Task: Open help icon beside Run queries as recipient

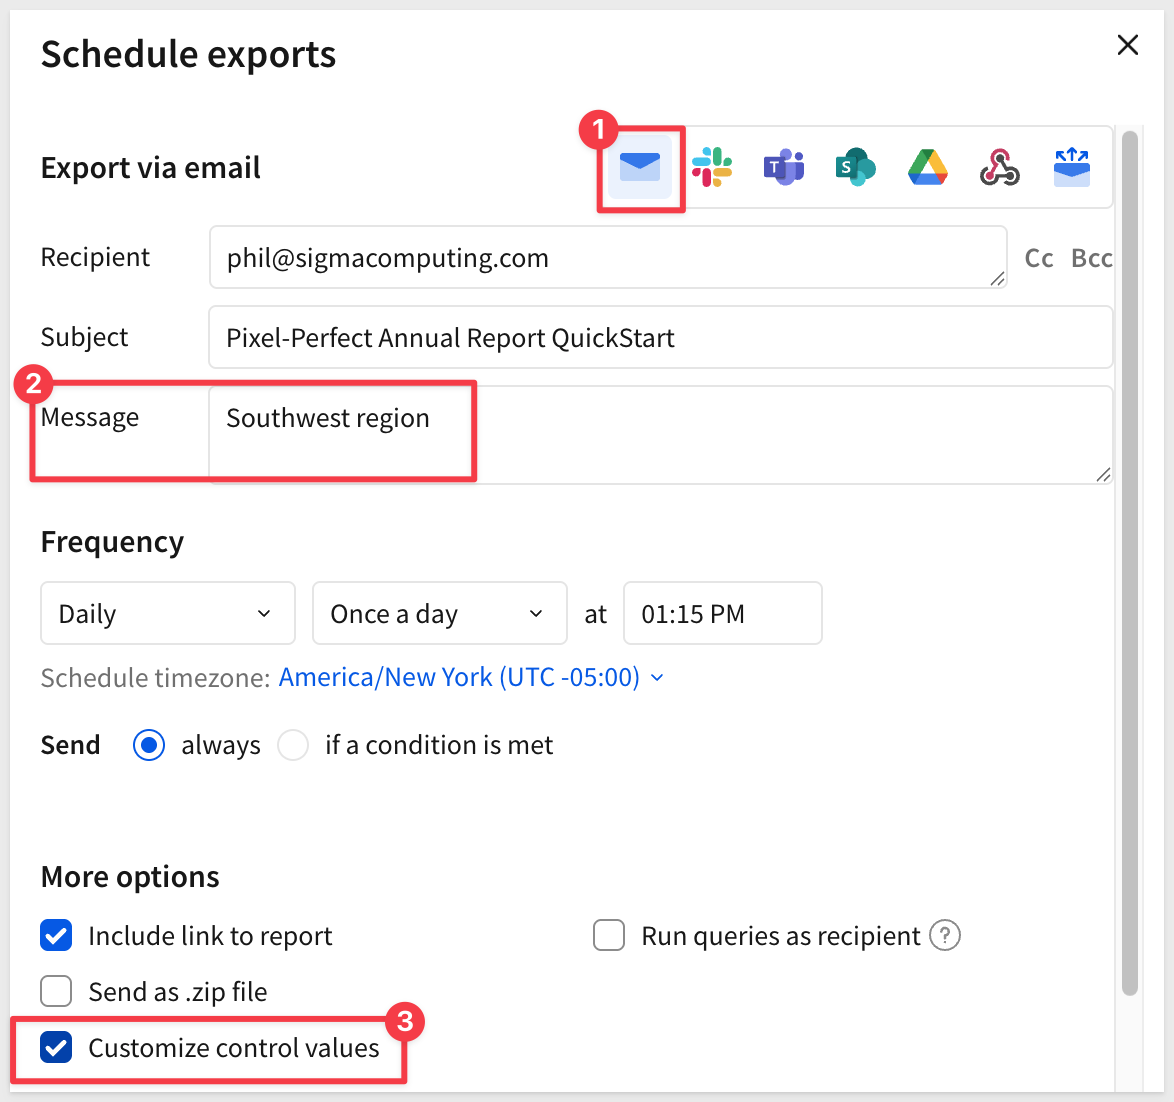Action: [945, 936]
